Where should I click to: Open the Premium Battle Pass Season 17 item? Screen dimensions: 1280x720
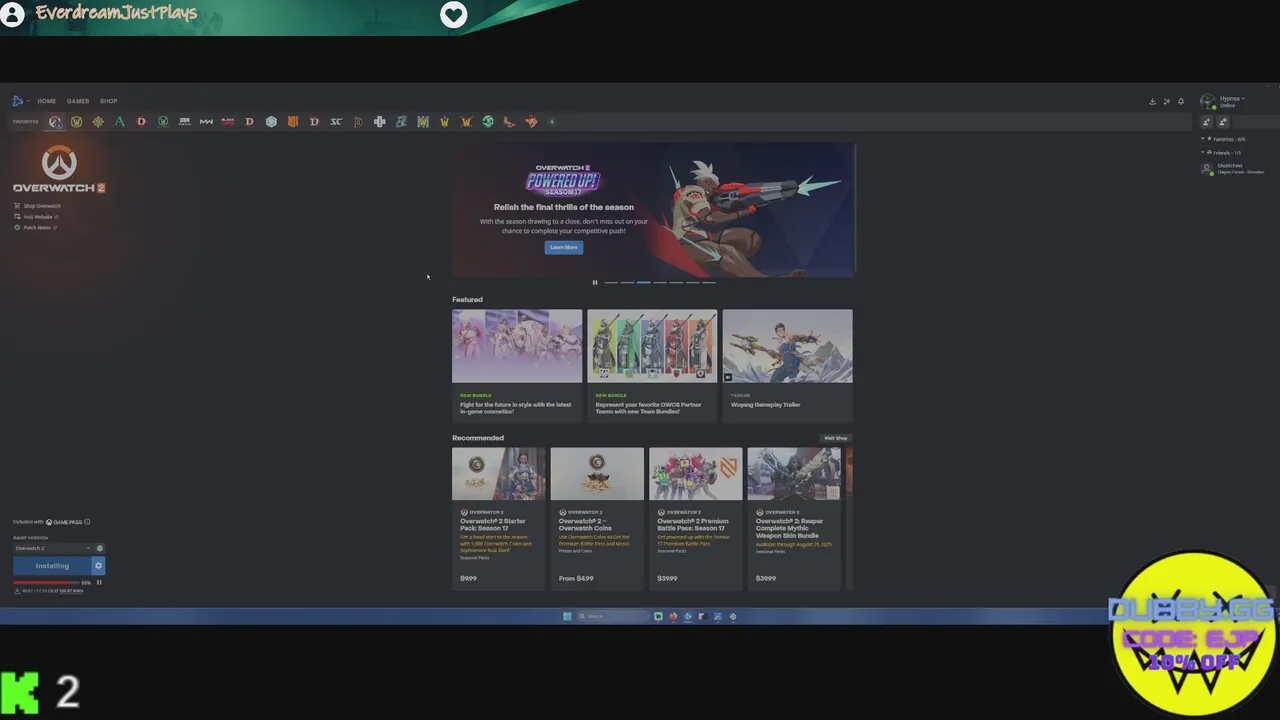(696, 518)
